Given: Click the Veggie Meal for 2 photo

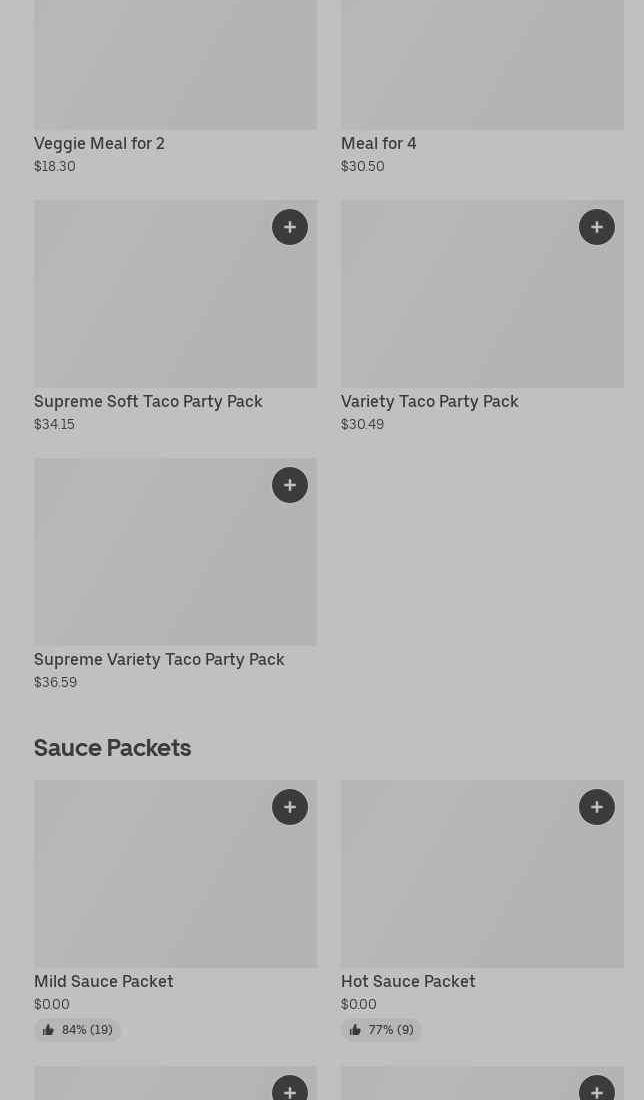Looking at the screenshot, I should coord(175,65).
